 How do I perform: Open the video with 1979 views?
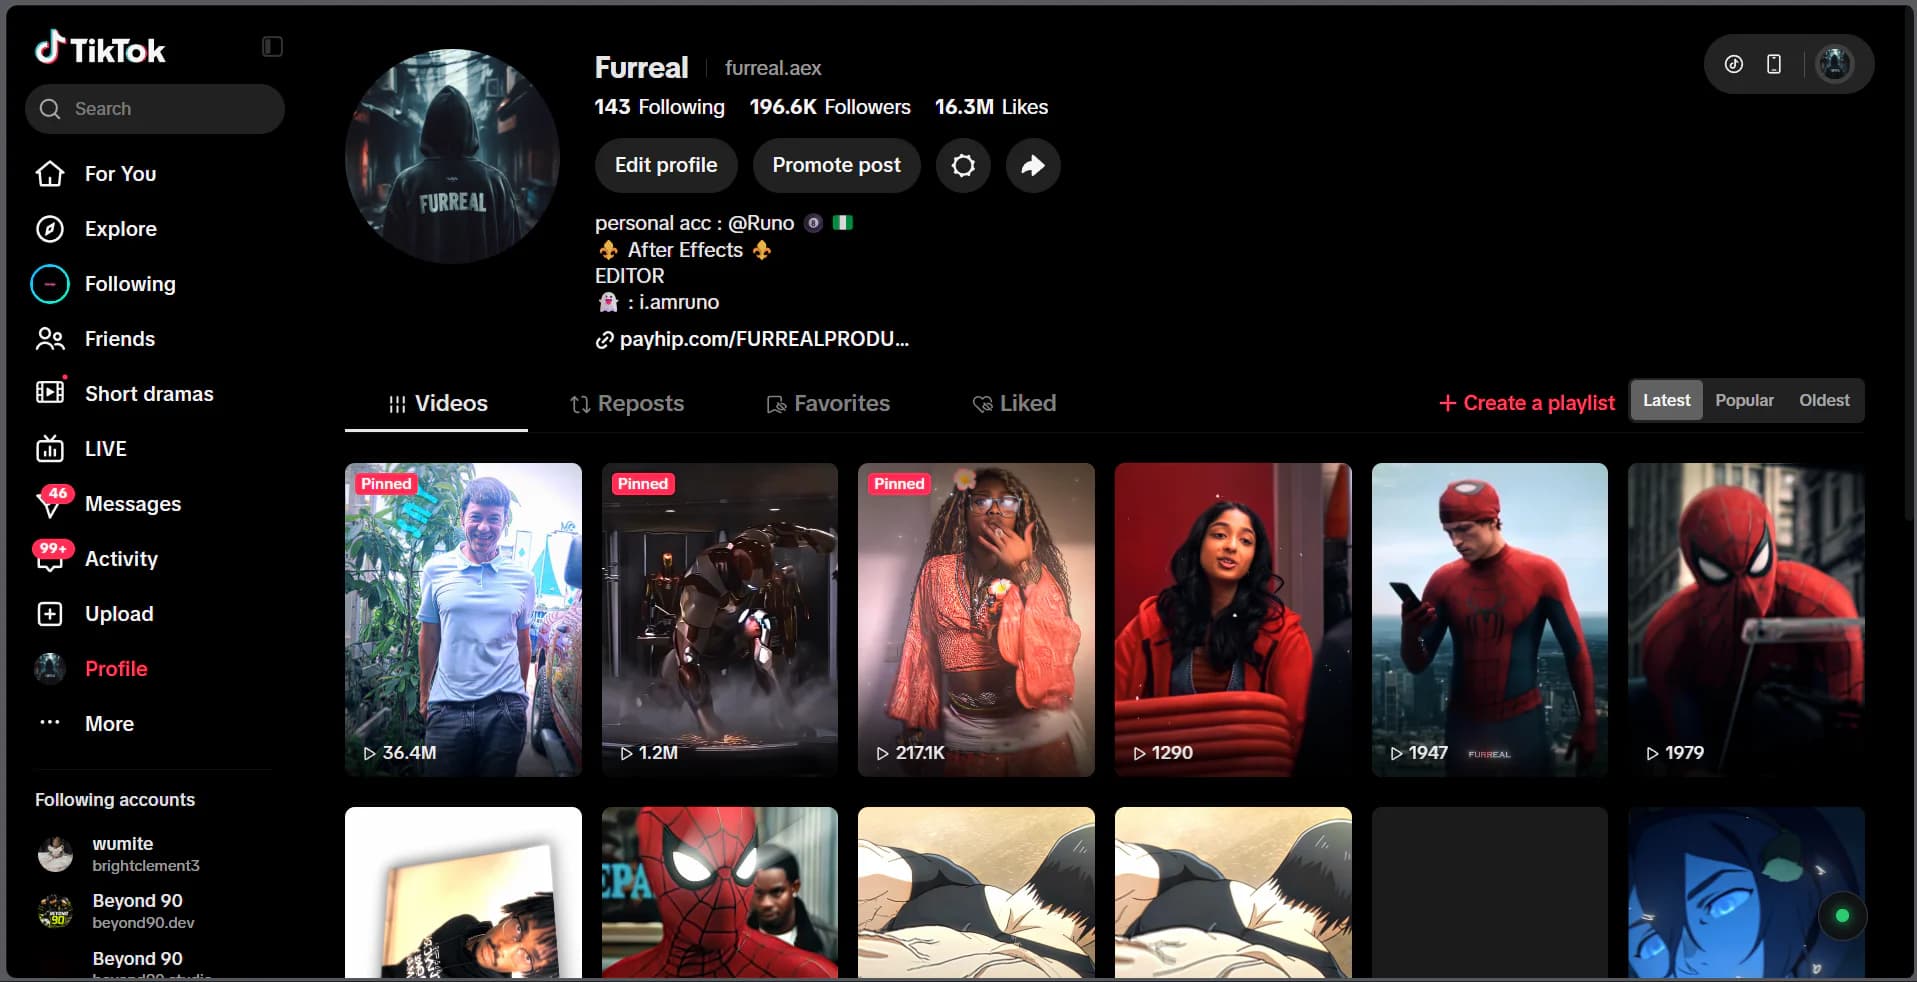click(x=1746, y=620)
